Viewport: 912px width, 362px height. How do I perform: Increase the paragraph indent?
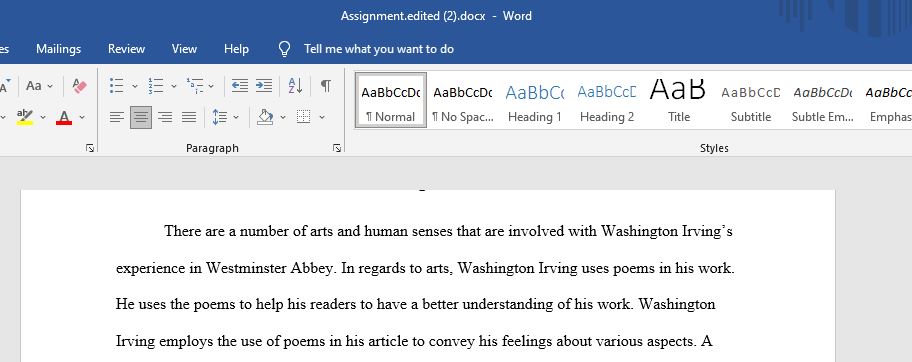tap(263, 86)
